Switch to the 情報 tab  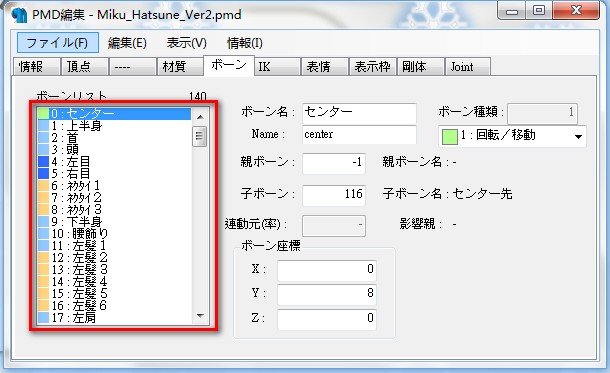pos(37,67)
